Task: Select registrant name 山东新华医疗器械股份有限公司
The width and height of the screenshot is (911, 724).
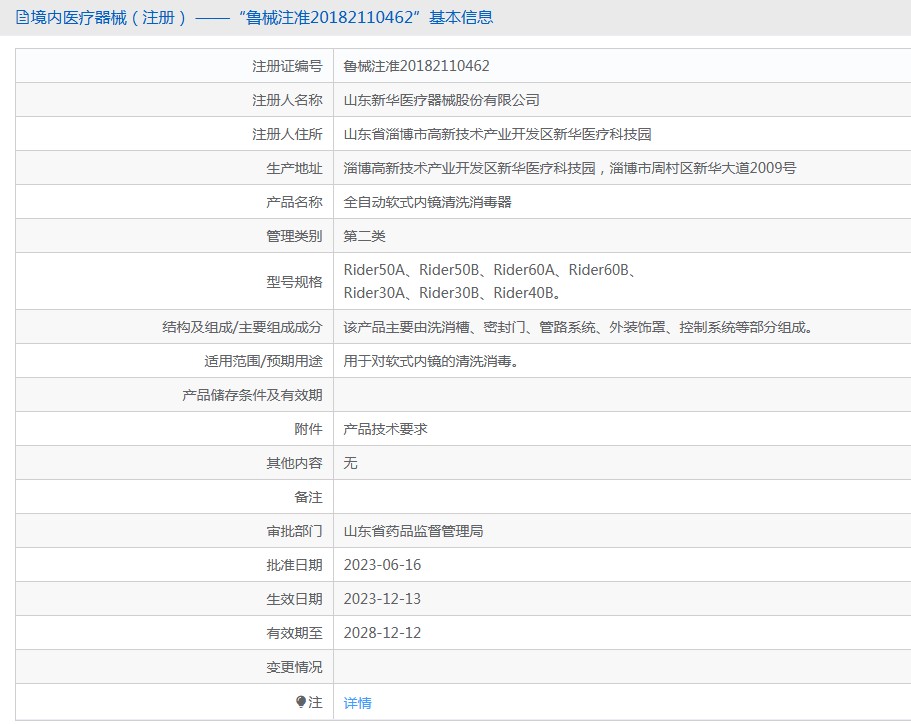Action: click(x=441, y=100)
